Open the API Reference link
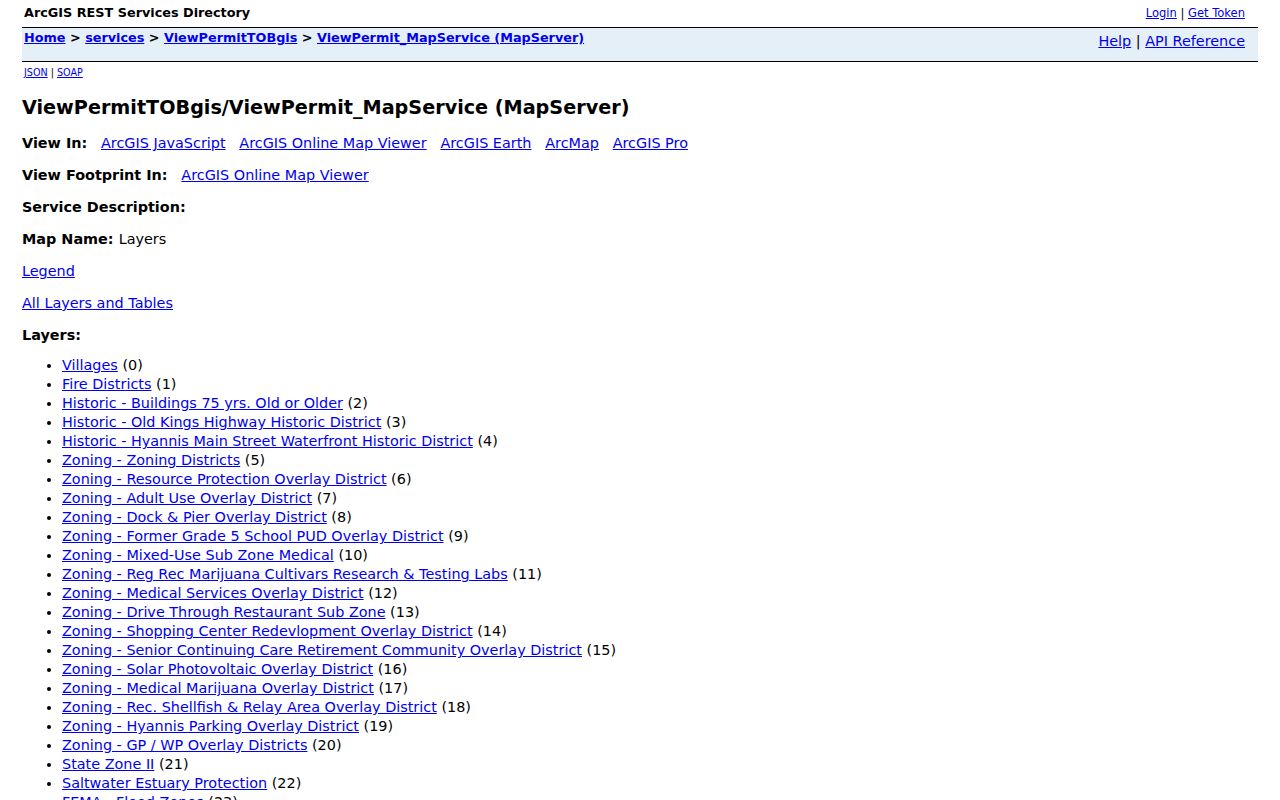 pyautogui.click(x=1195, y=41)
